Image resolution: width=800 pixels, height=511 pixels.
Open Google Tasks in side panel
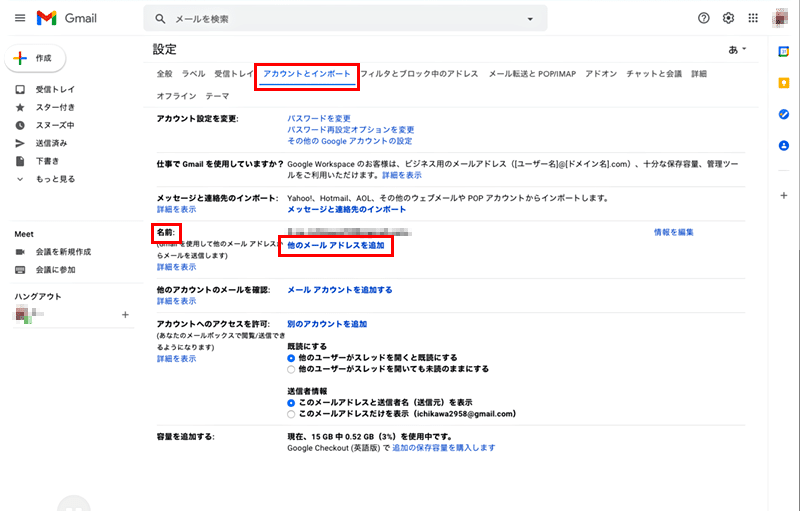[x=784, y=114]
